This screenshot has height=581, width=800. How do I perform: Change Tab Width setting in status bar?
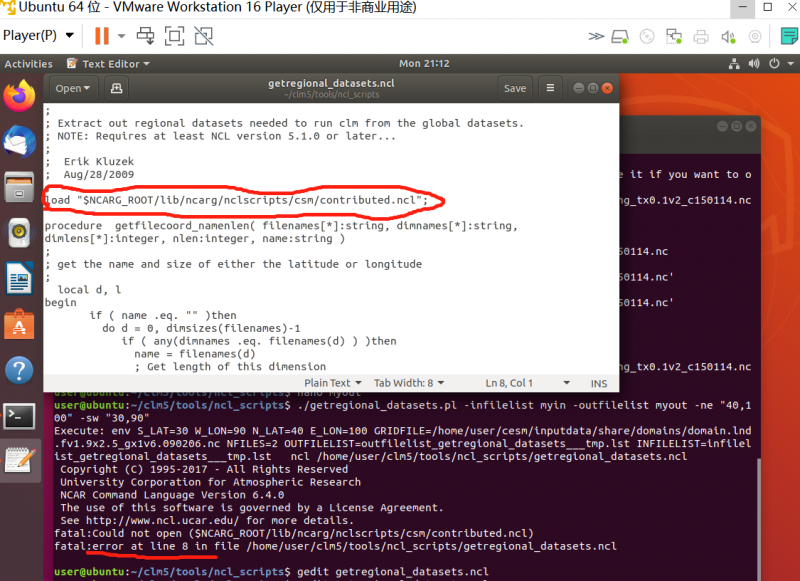click(x=408, y=383)
